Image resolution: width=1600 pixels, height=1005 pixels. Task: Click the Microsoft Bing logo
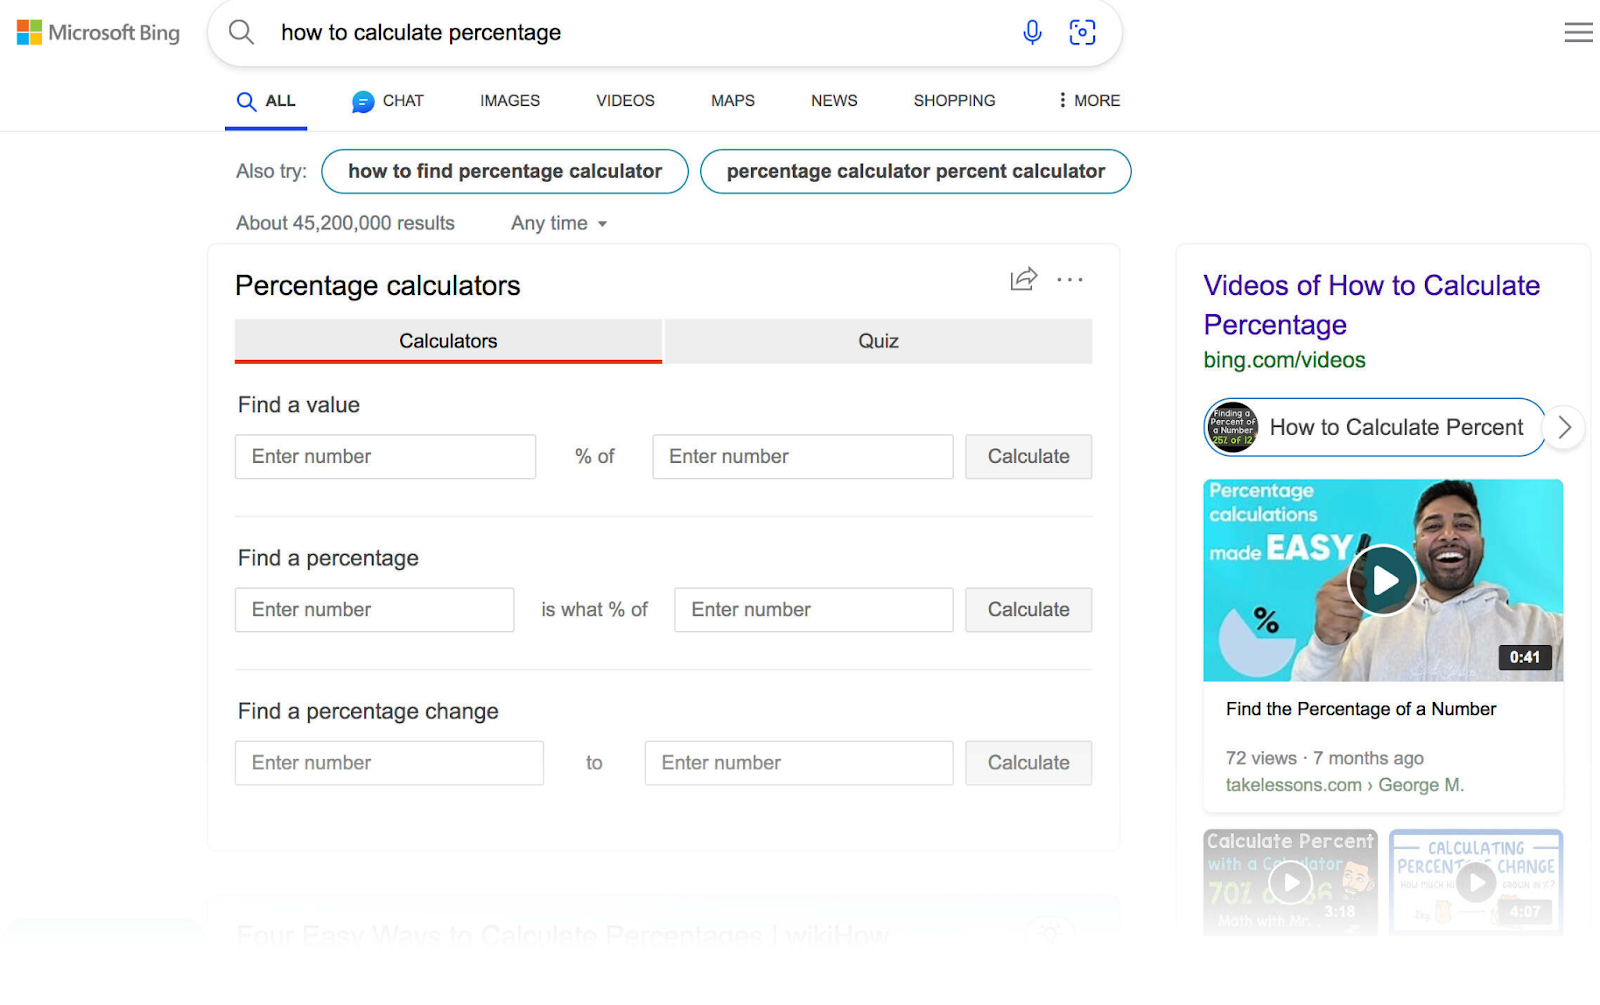pyautogui.click(x=98, y=32)
